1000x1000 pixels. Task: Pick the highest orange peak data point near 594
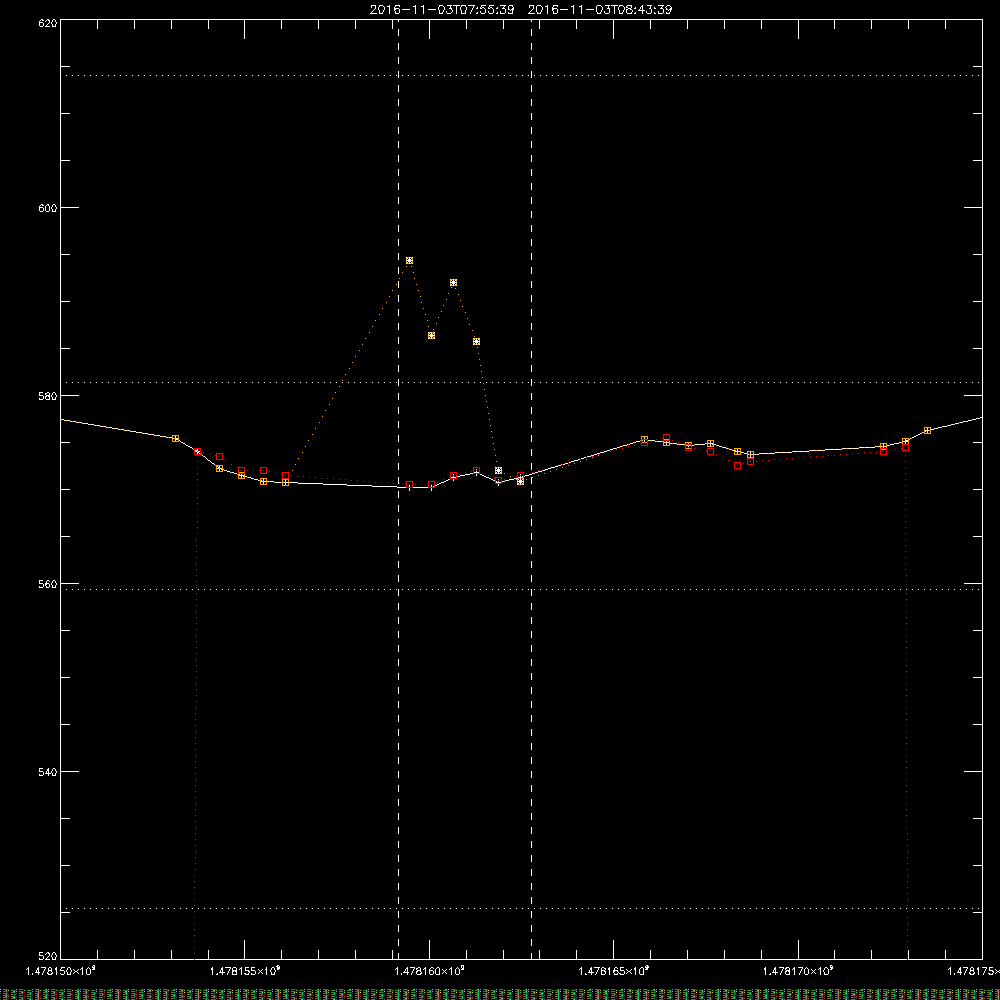coord(409,261)
